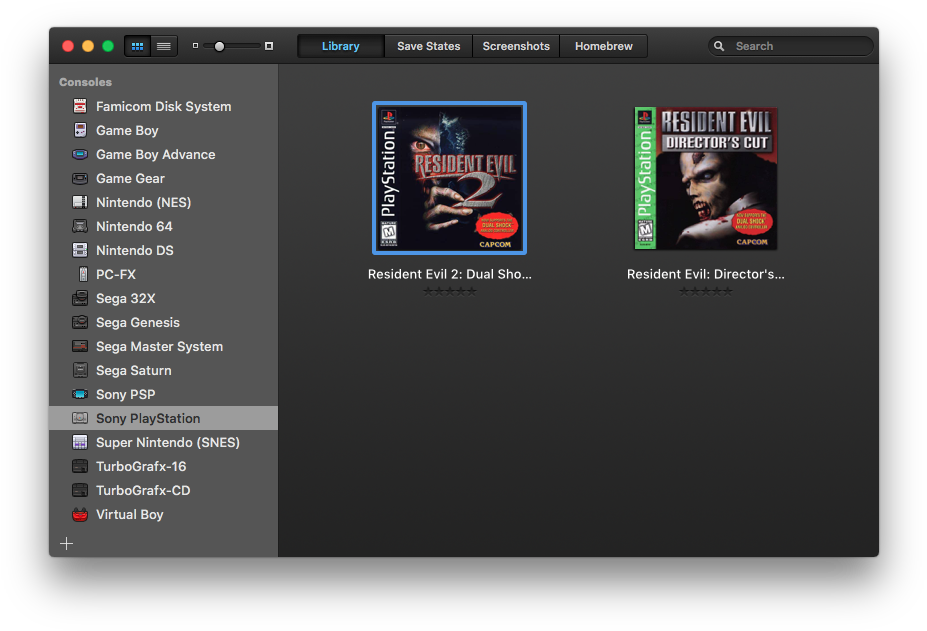Click the Super Nintendo (SNES) console icon

tap(80, 442)
